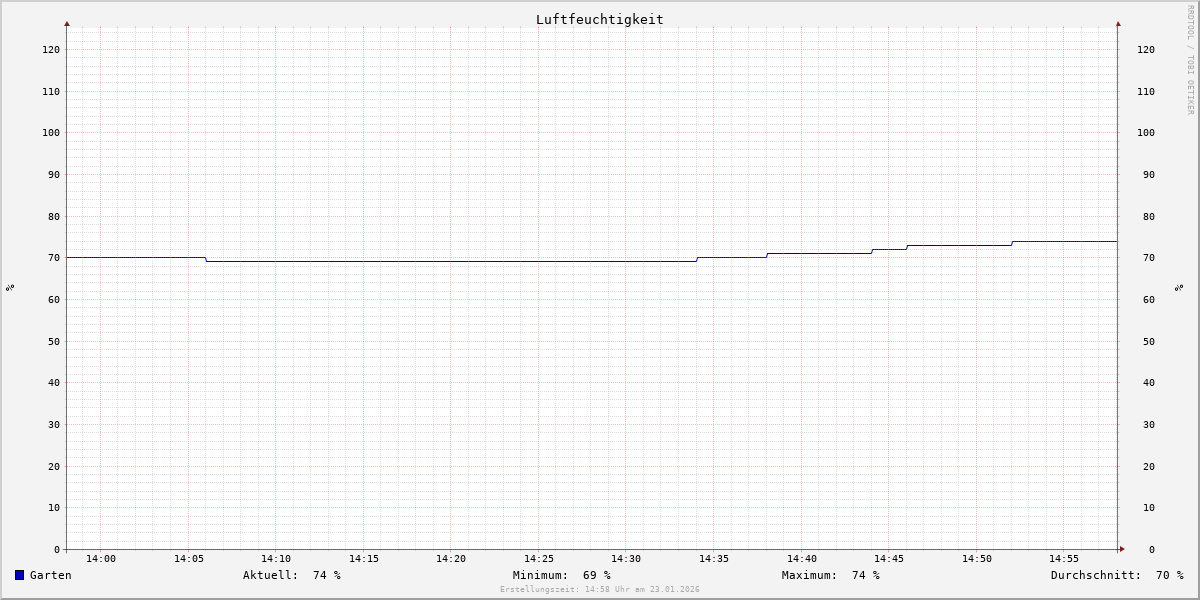Click the Erstellungszeit timestamp footer text
This screenshot has height=600, width=1200.
(600, 589)
